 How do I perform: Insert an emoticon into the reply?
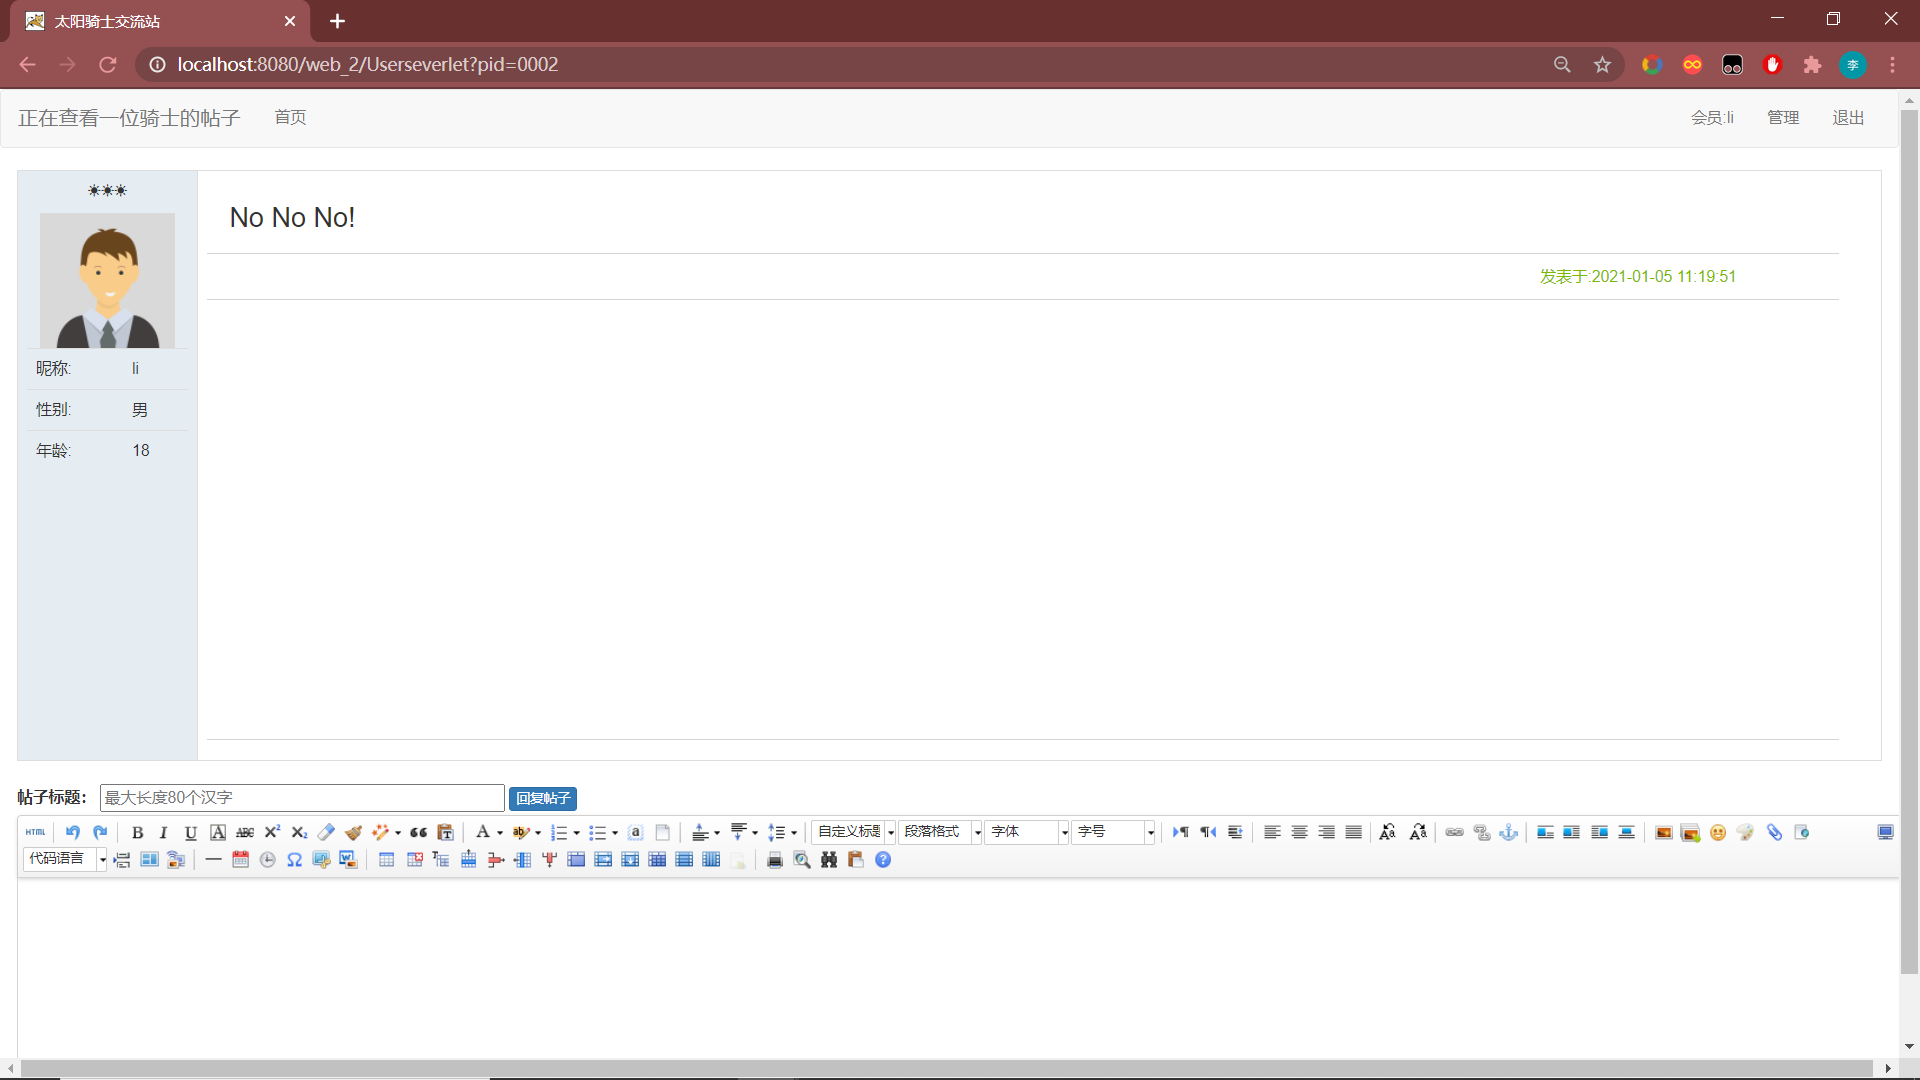[x=1717, y=832]
